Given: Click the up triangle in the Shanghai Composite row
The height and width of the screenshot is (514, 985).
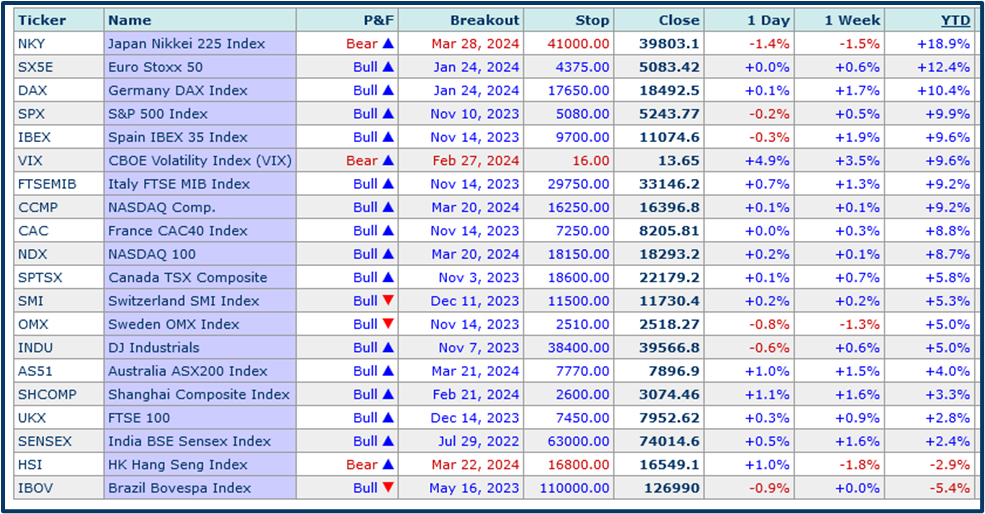Looking at the screenshot, I should 388,394.
